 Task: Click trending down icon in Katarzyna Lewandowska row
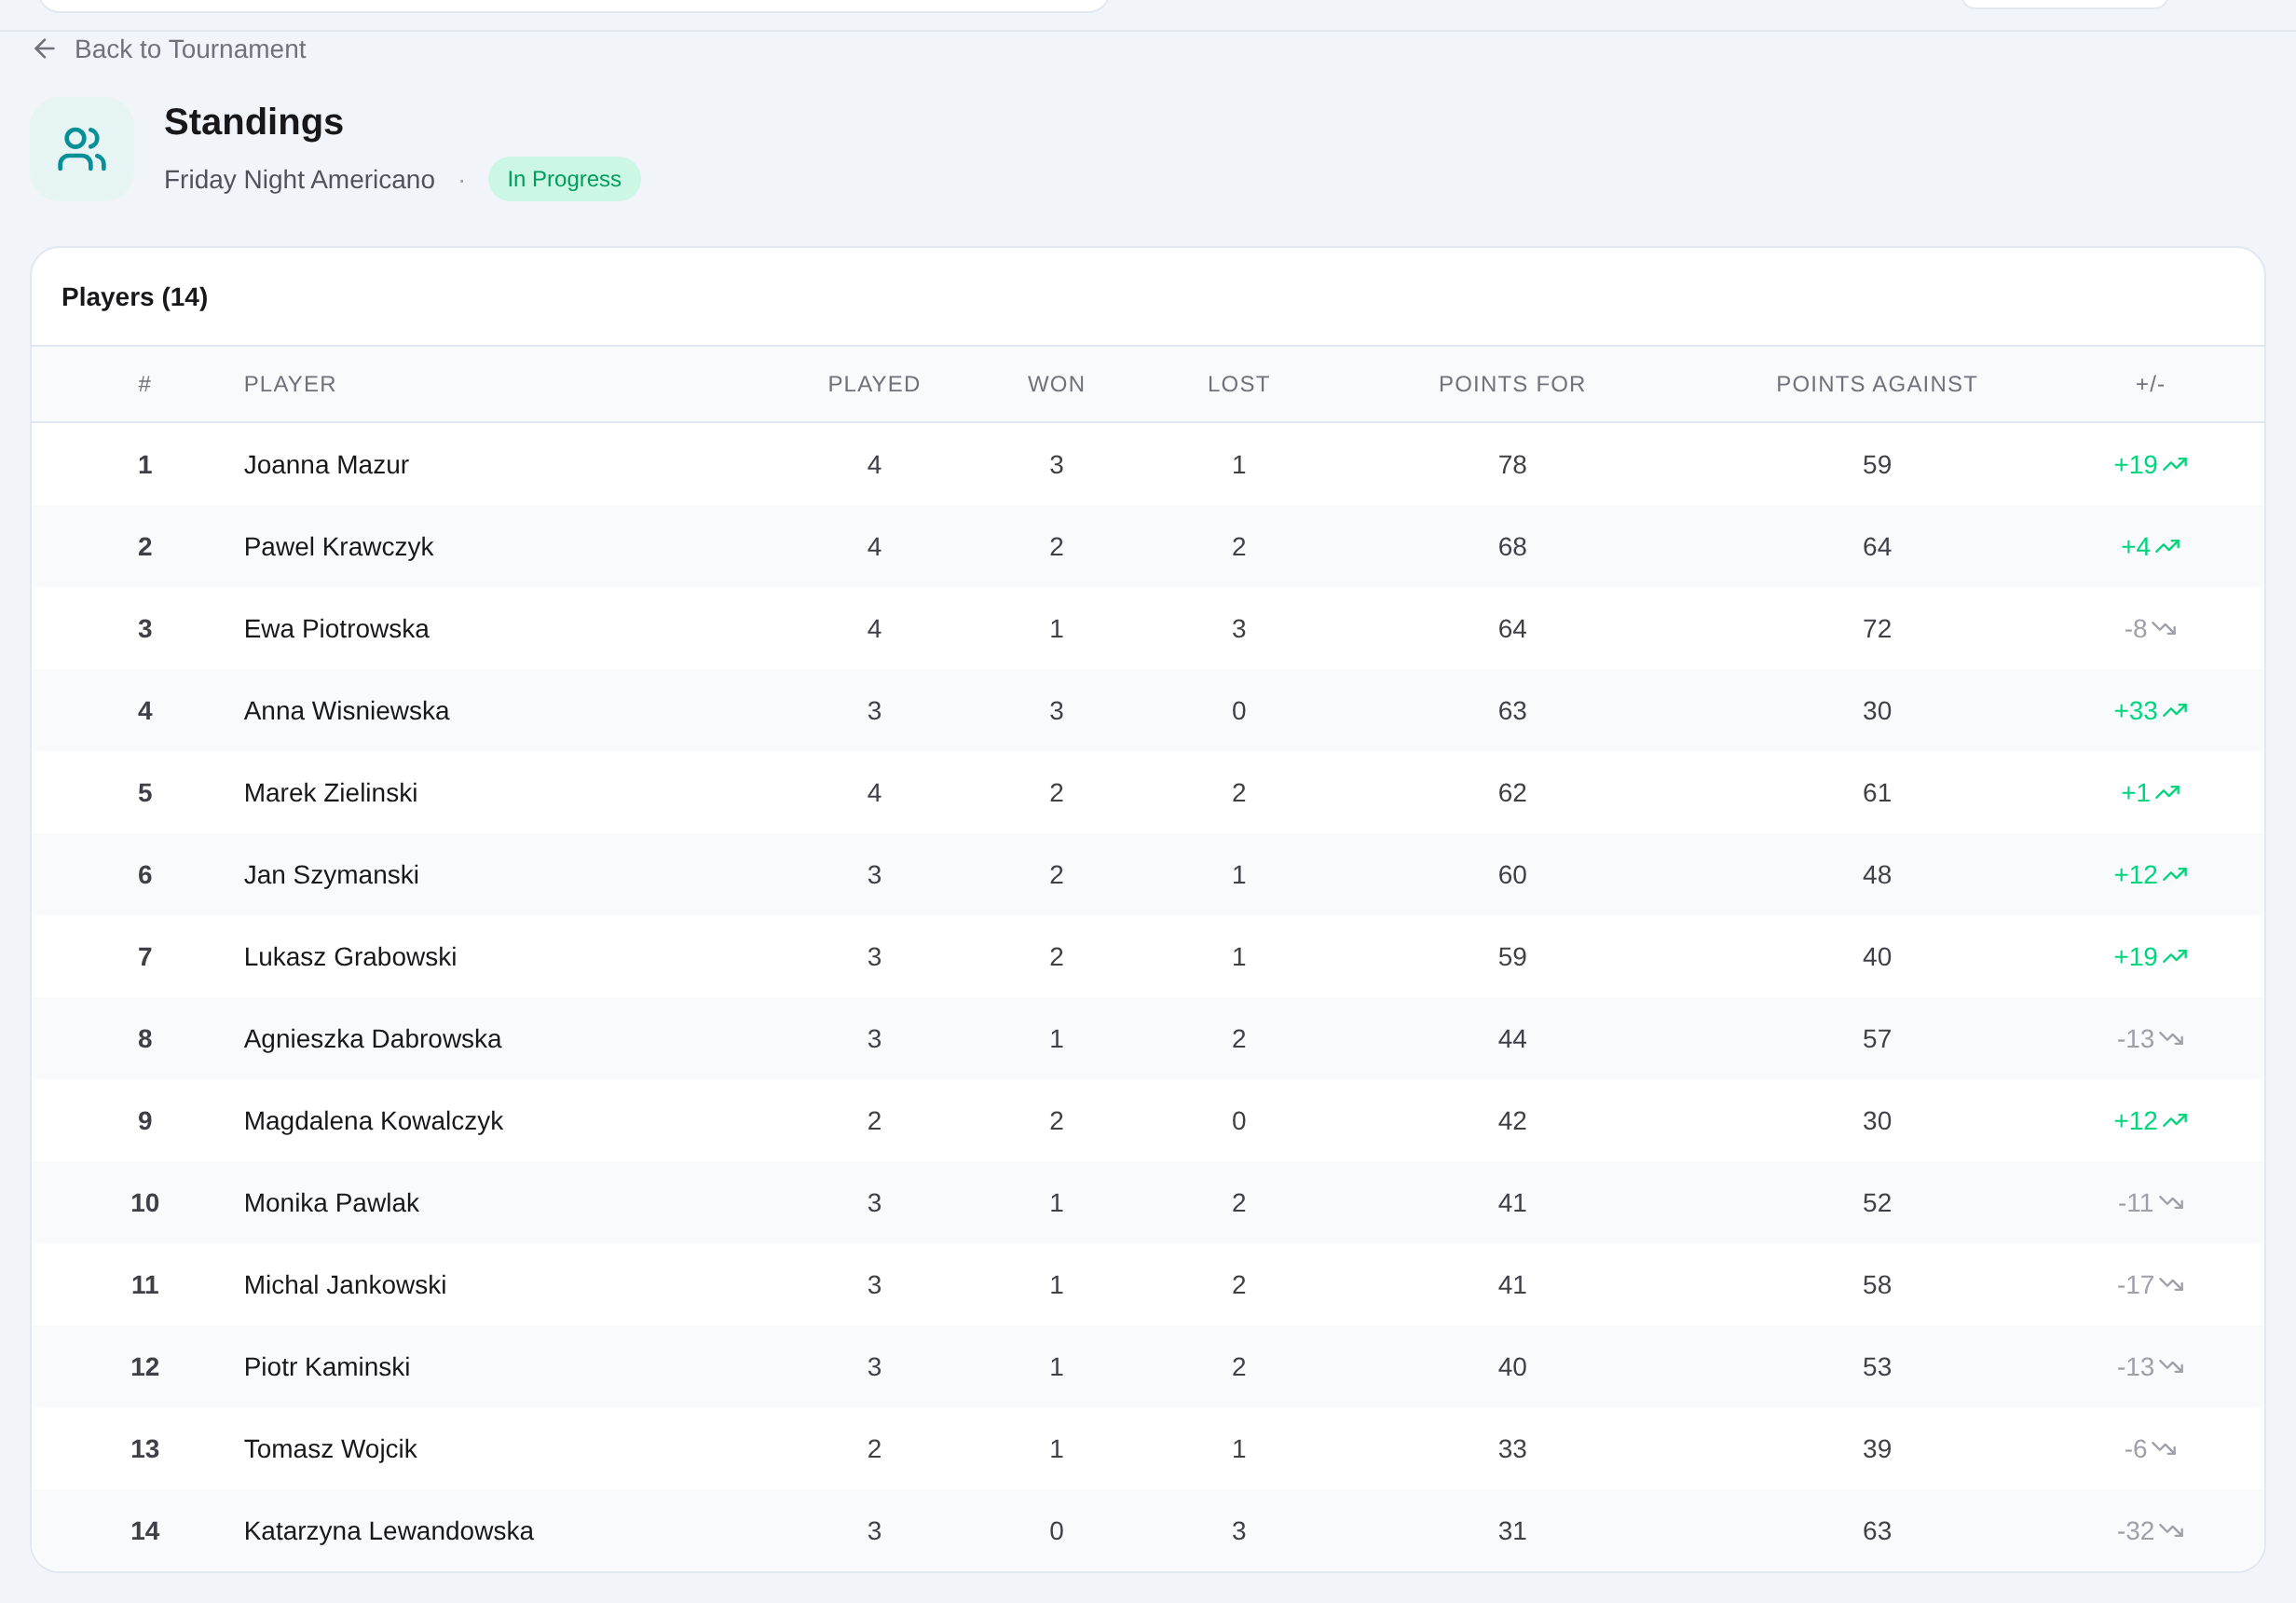click(2172, 1530)
